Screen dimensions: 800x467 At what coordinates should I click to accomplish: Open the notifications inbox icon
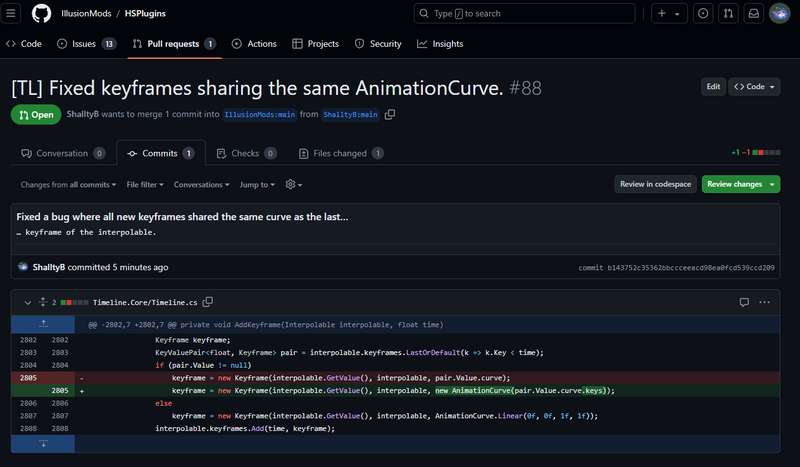(x=754, y=13)
